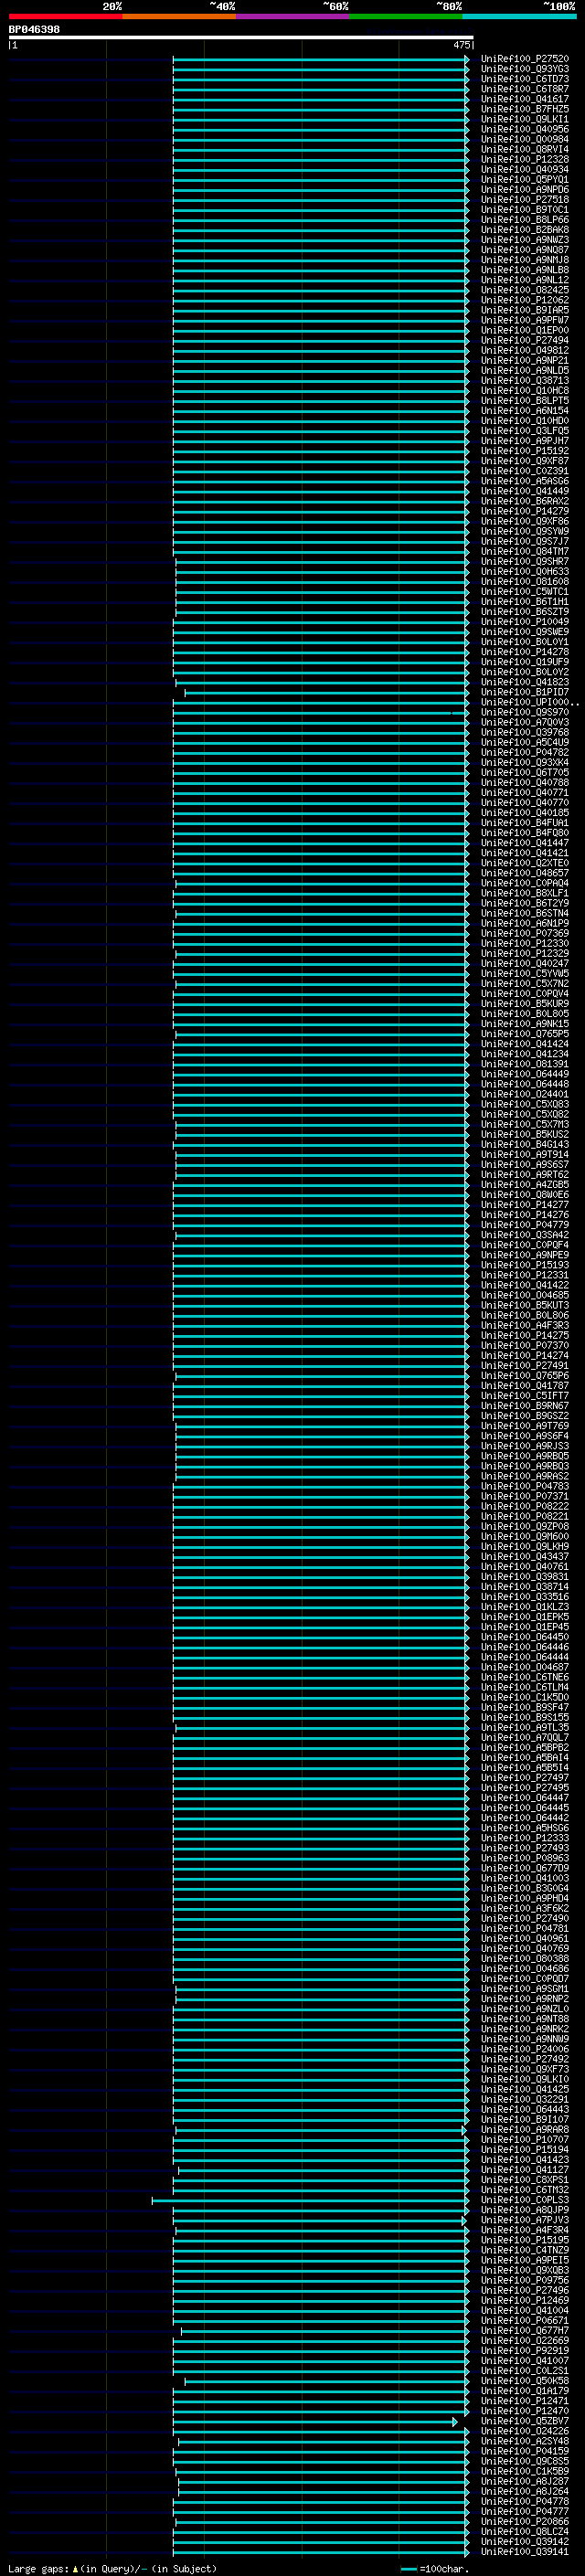
Task: Select last hit UniRef100_Q39141
Action: point(524,2551)
